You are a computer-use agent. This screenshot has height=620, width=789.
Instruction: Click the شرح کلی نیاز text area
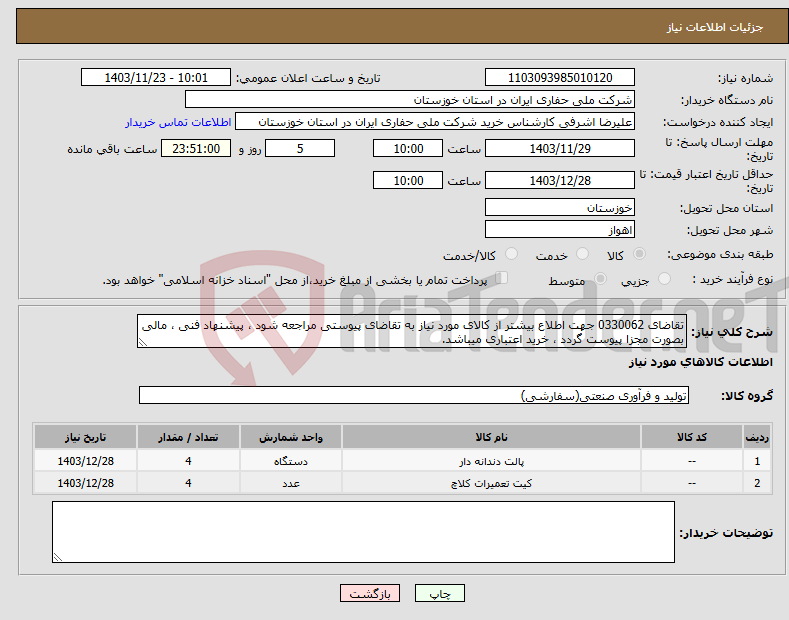412,332
